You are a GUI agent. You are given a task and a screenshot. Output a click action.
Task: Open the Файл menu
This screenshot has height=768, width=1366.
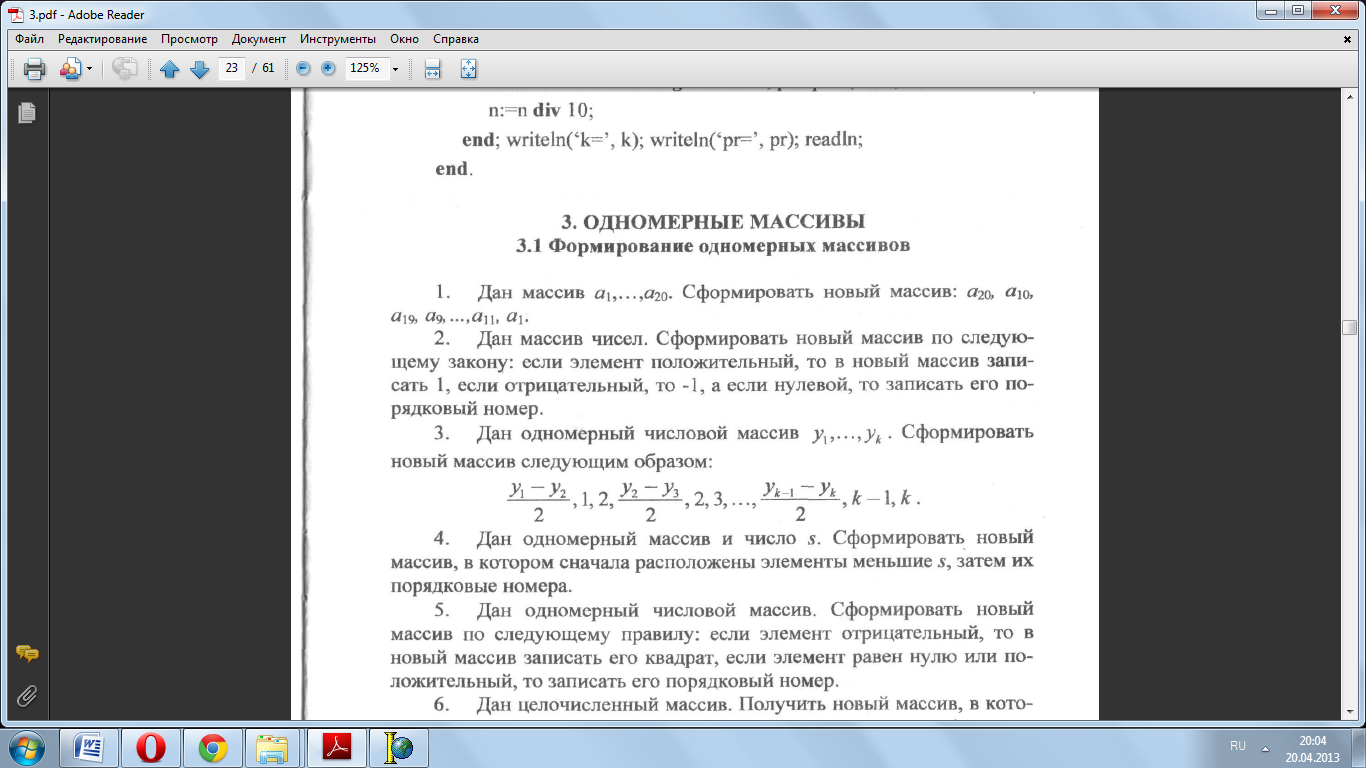point(29,39)
